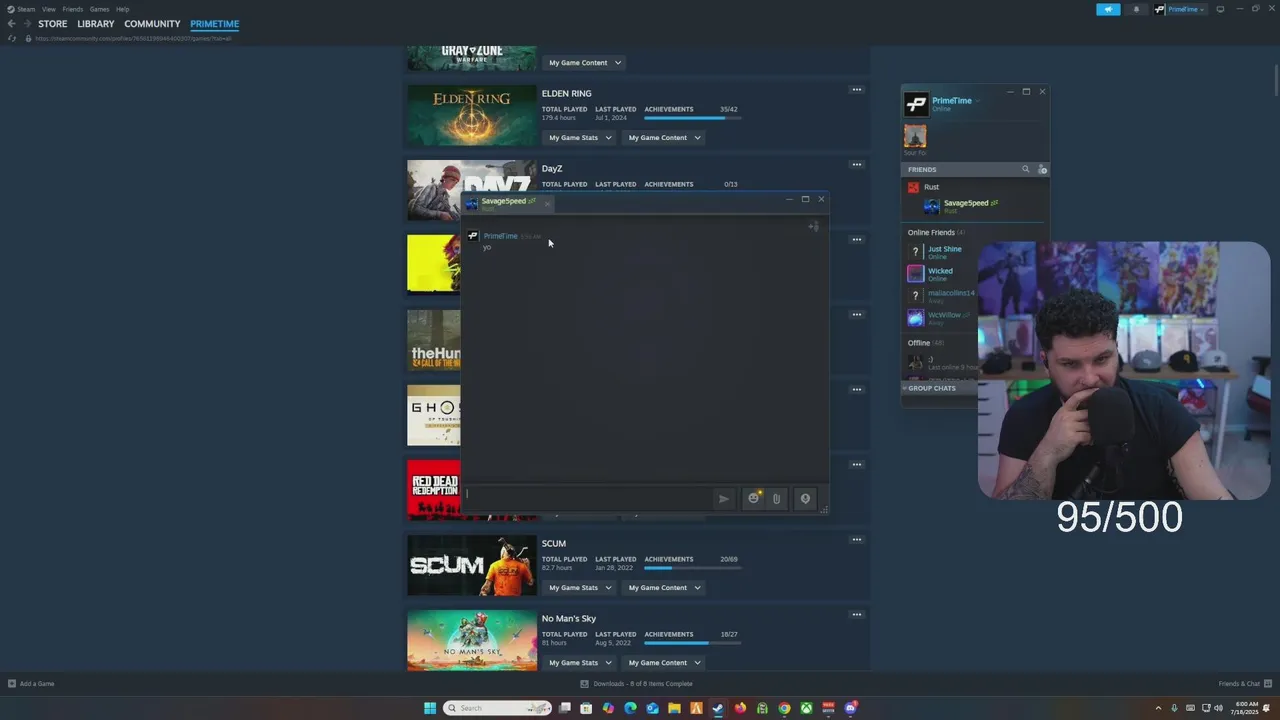Open Discord from the taskbar
Viewport: 1280px width, 720px height.
click(x=851, y=708)
